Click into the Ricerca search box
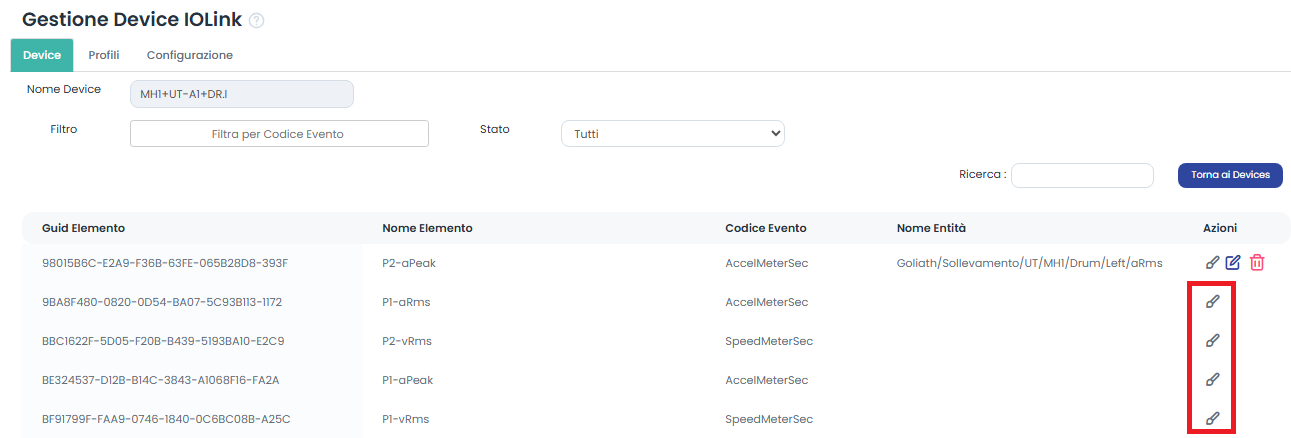 [x=1082, y=175]
